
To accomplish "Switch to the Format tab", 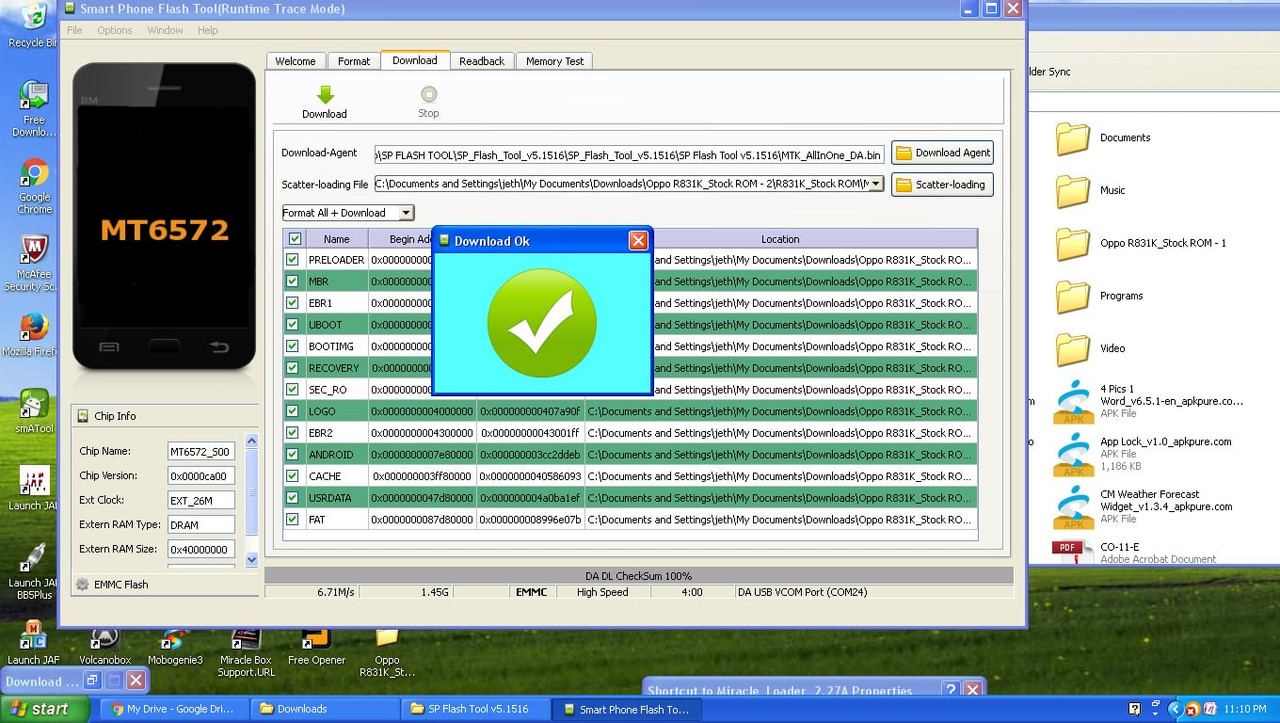I will coord(354,61).
